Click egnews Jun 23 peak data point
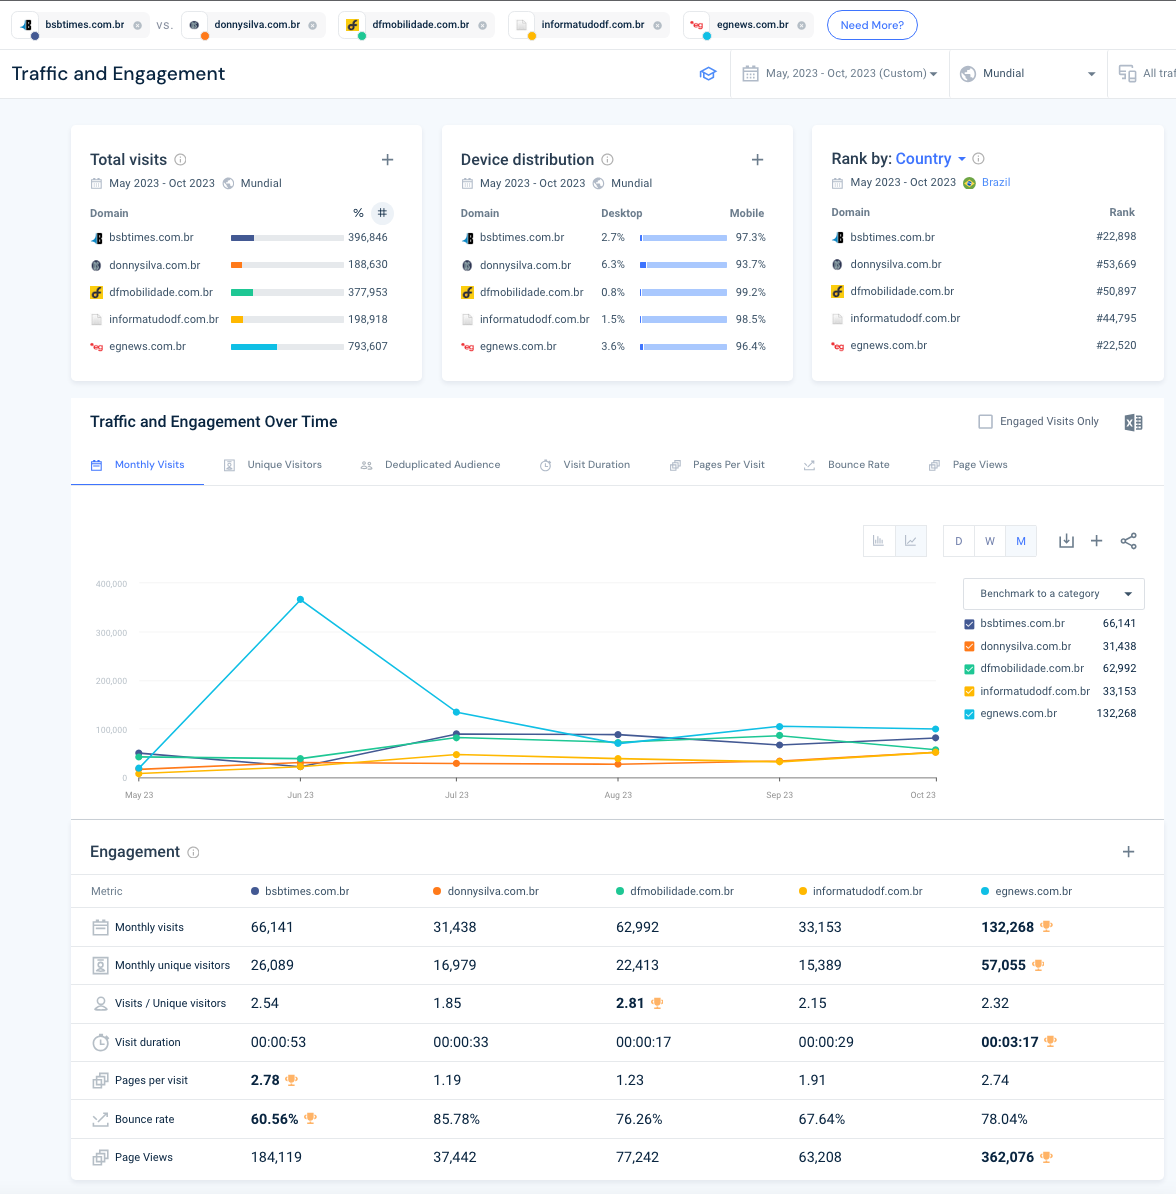This screenshot has width=1176, height=1194. 300,600
